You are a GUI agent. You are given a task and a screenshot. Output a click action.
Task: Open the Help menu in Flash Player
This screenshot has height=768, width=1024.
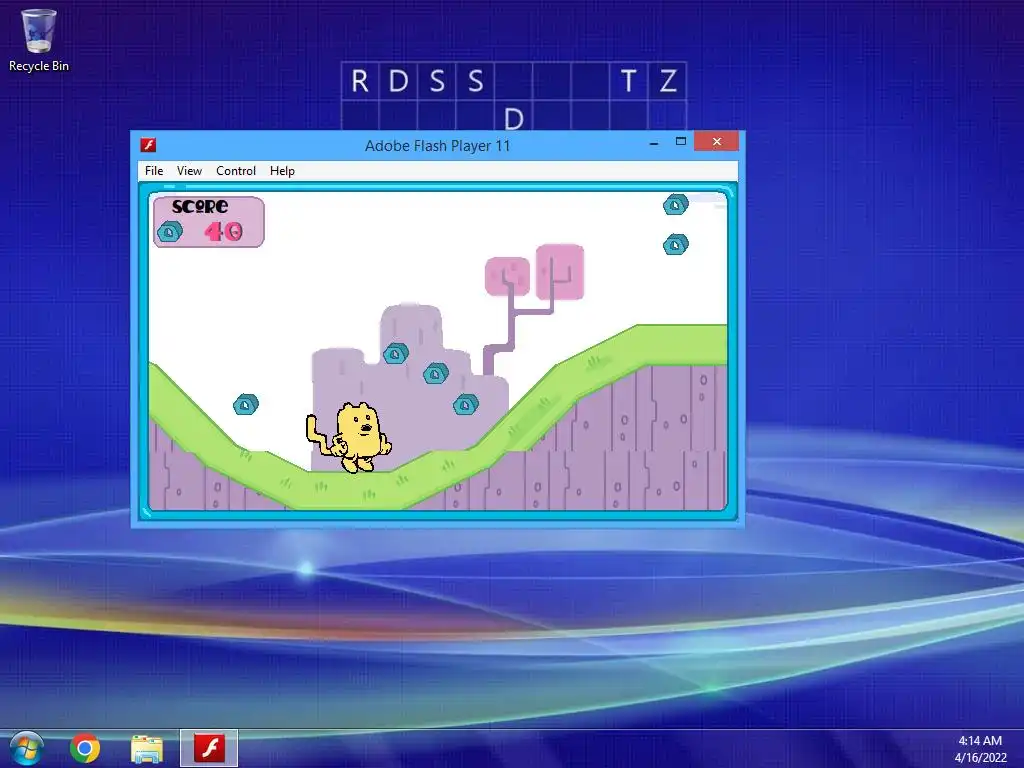pyautogui.click(x=282, y=170)
